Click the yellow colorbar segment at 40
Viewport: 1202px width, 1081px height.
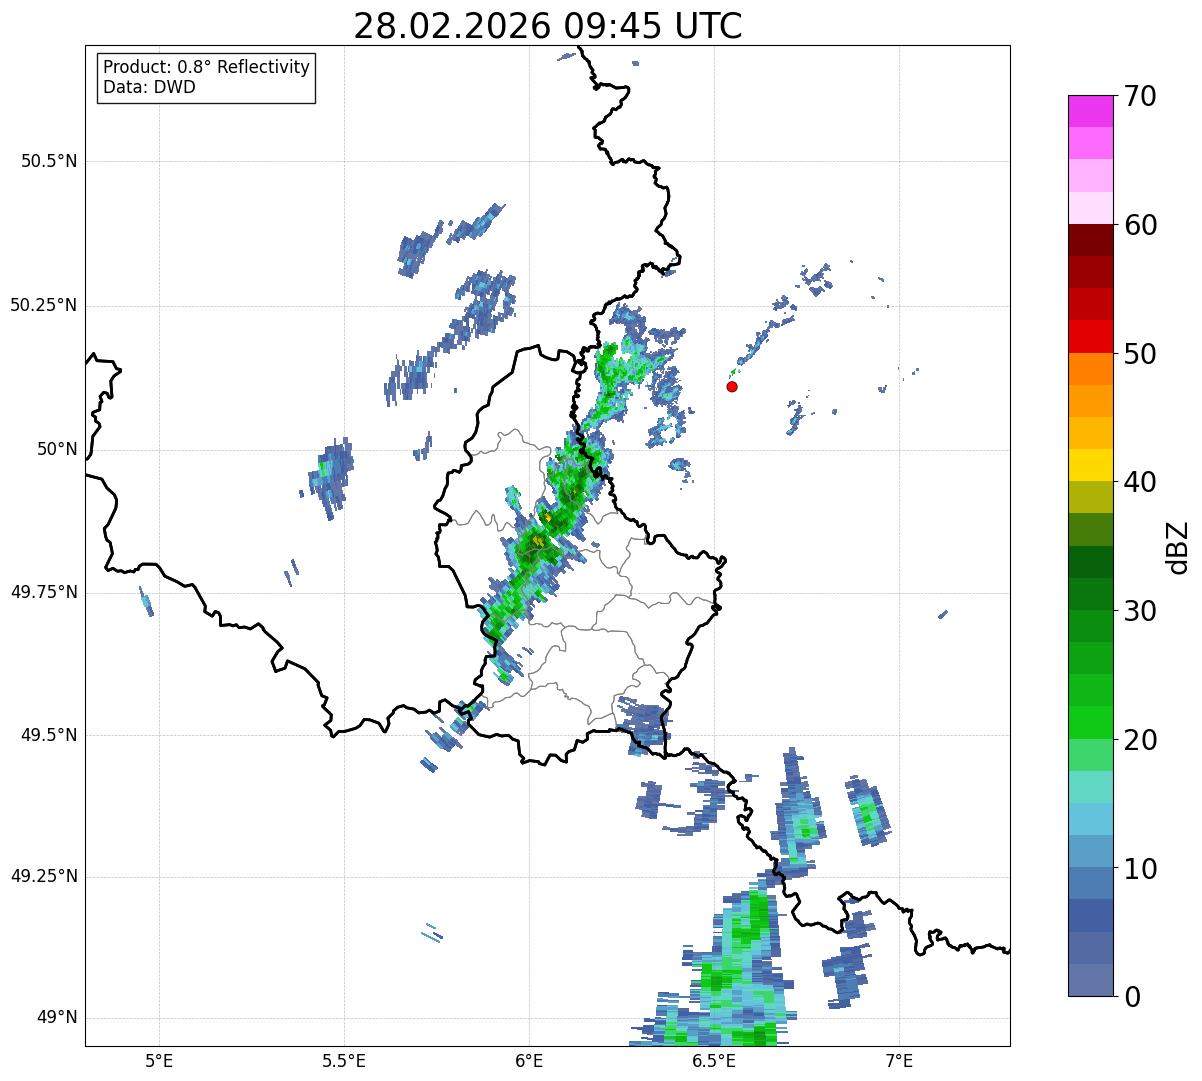coord(1090,465)
